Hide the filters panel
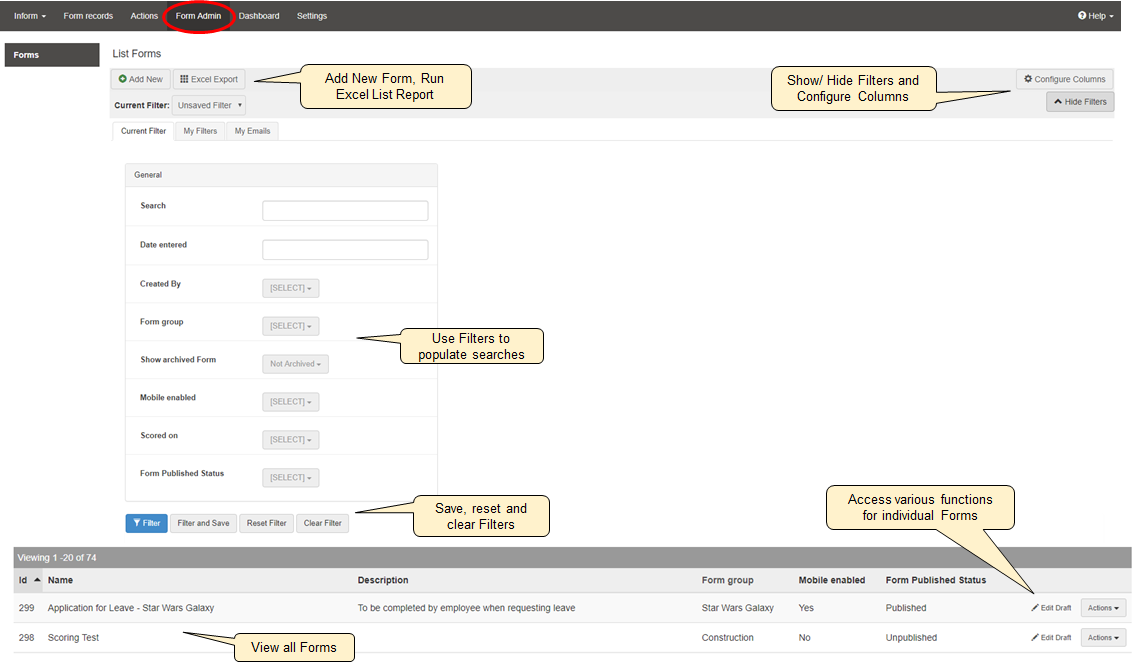1135x664 pixels. point(1080,101)
